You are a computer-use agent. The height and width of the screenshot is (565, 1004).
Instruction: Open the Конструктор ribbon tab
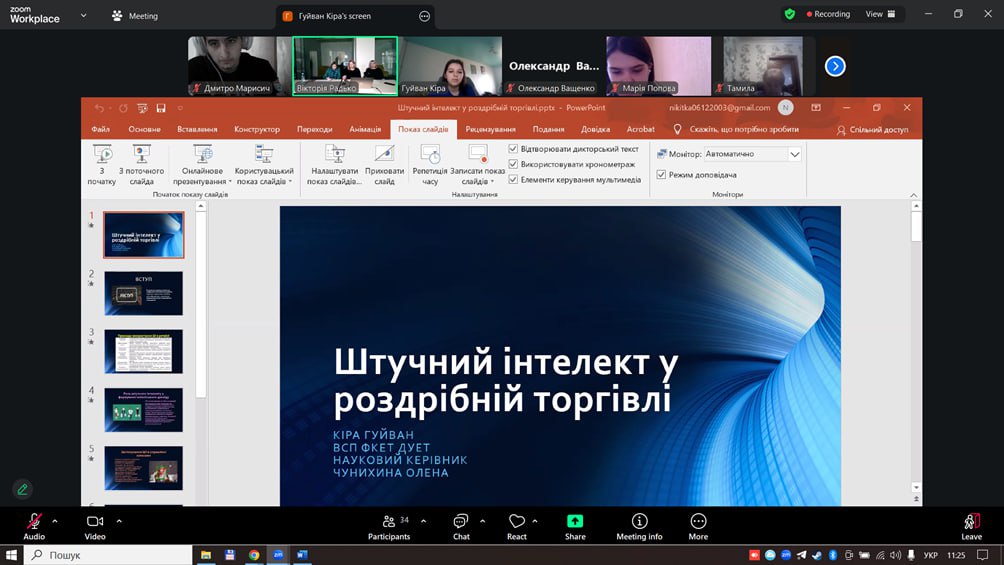click(x=257, y=129)
